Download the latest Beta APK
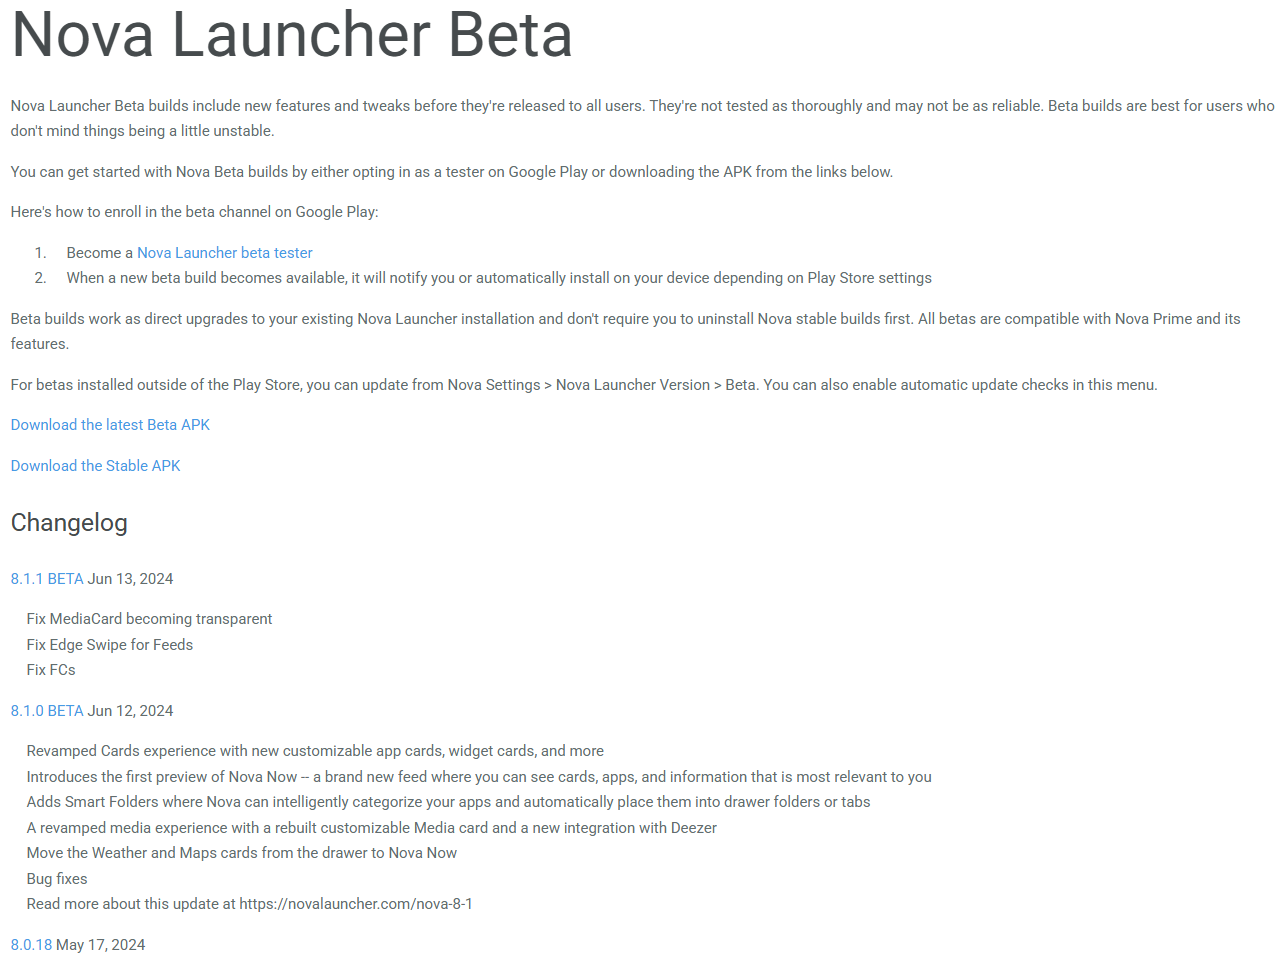 click(x=110, y=425)
